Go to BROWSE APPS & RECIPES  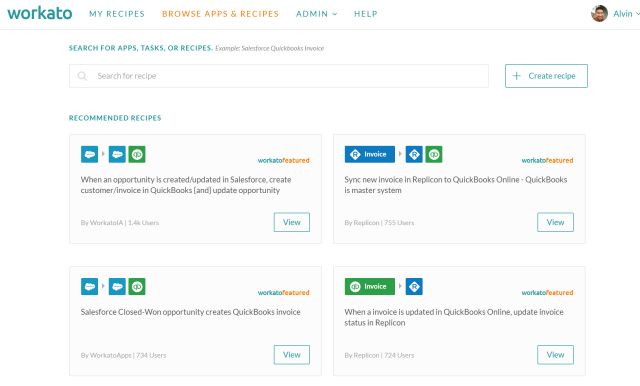(220, 14)
